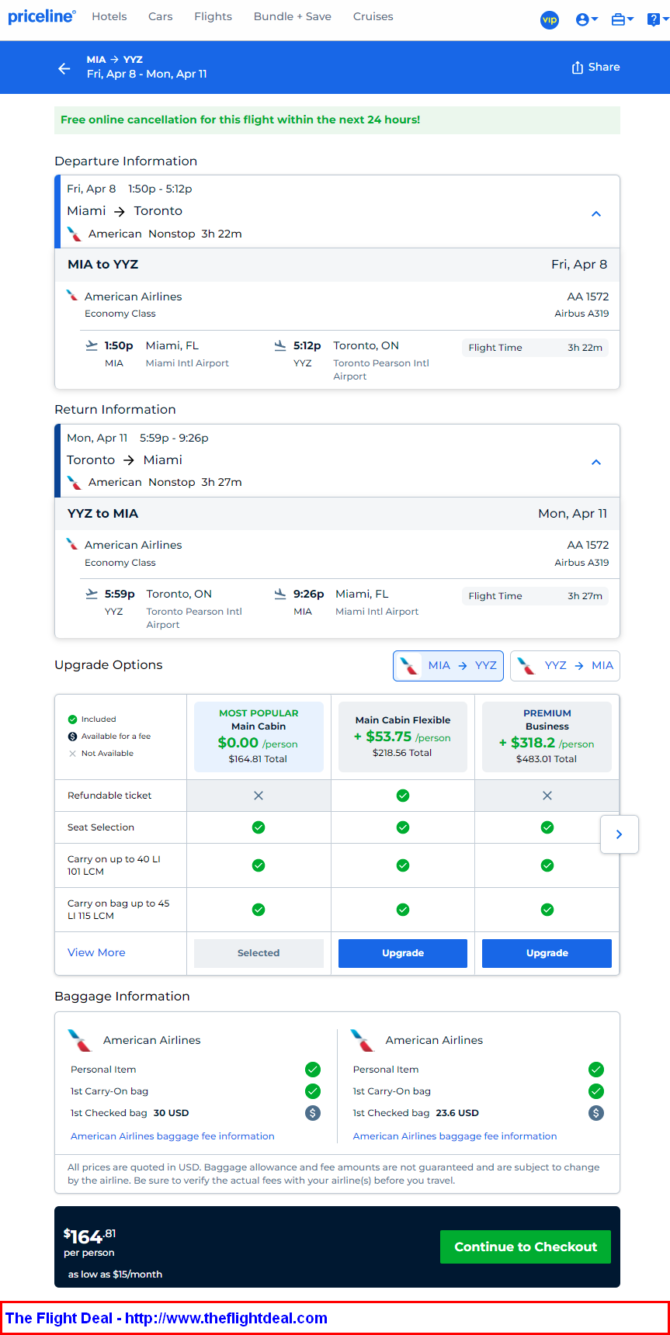
Task: Open the help question mark icon
Action: pos(655,19)
